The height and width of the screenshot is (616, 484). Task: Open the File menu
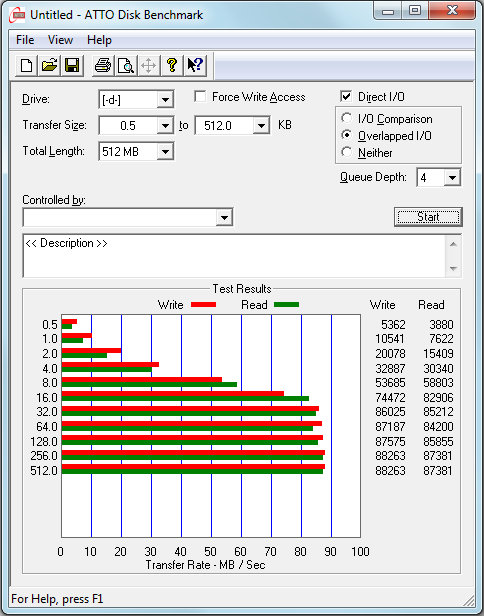click(25, 40)
